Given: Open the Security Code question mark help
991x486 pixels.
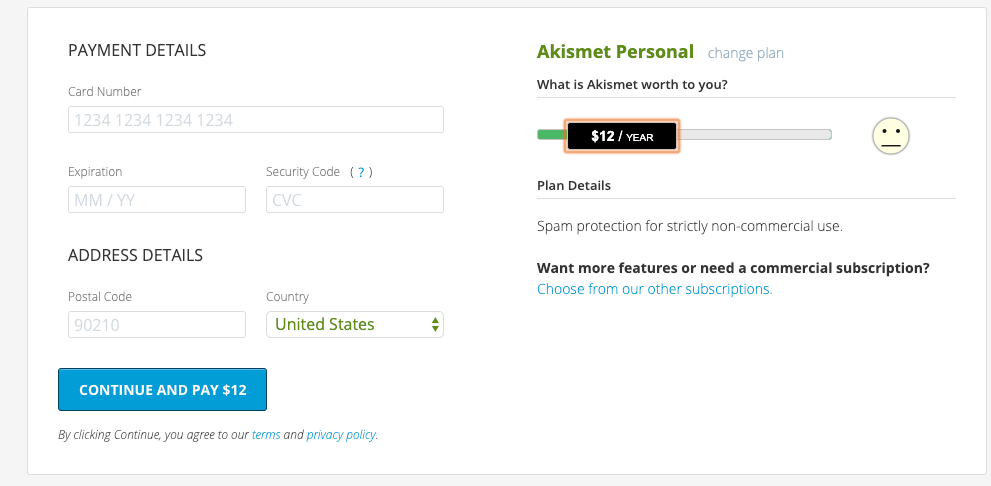Looking at the screenshot, I should (x=360, y=172).
